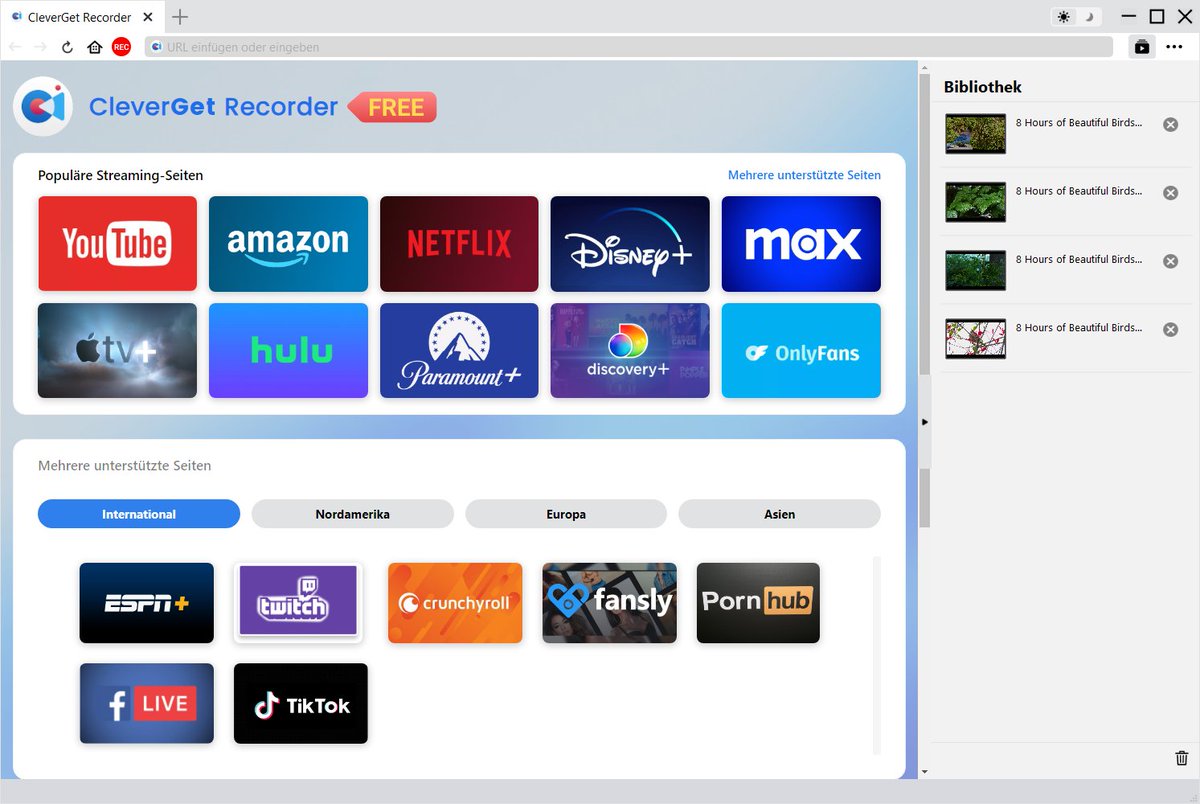
Task: Open the Amazon streaming tile
Action: 288,244
